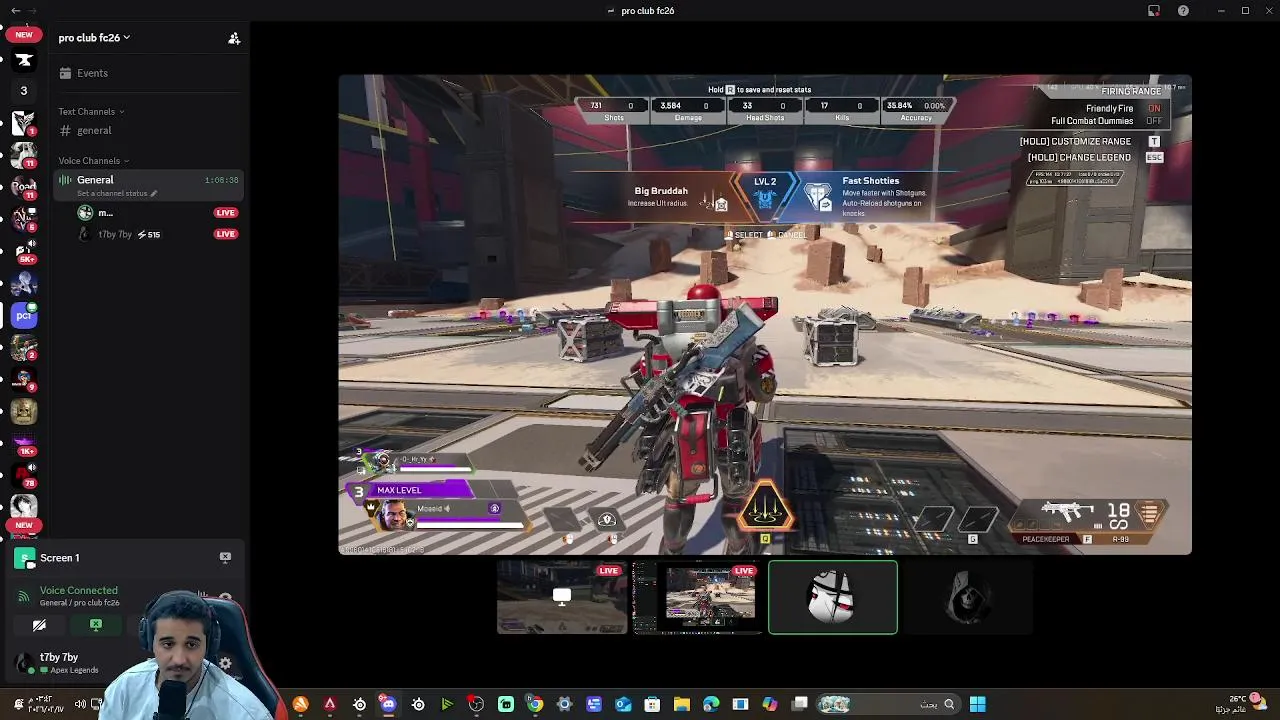Click the bottom NEW unread indicator
1280x720 pixels.
[24, 525]
